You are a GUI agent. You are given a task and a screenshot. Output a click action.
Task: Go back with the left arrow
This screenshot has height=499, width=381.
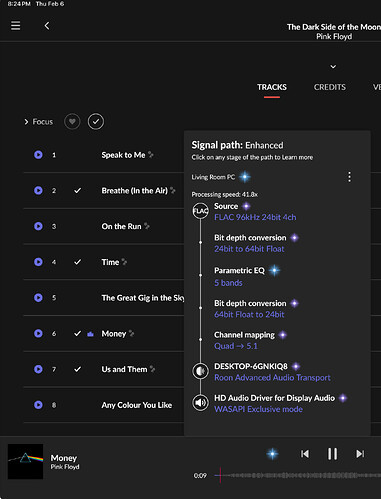click(47, 26)
